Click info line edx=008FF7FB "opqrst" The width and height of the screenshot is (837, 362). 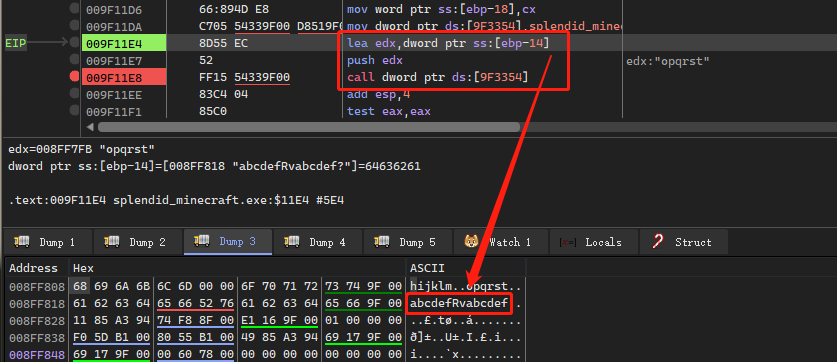[x=81, y=149]
